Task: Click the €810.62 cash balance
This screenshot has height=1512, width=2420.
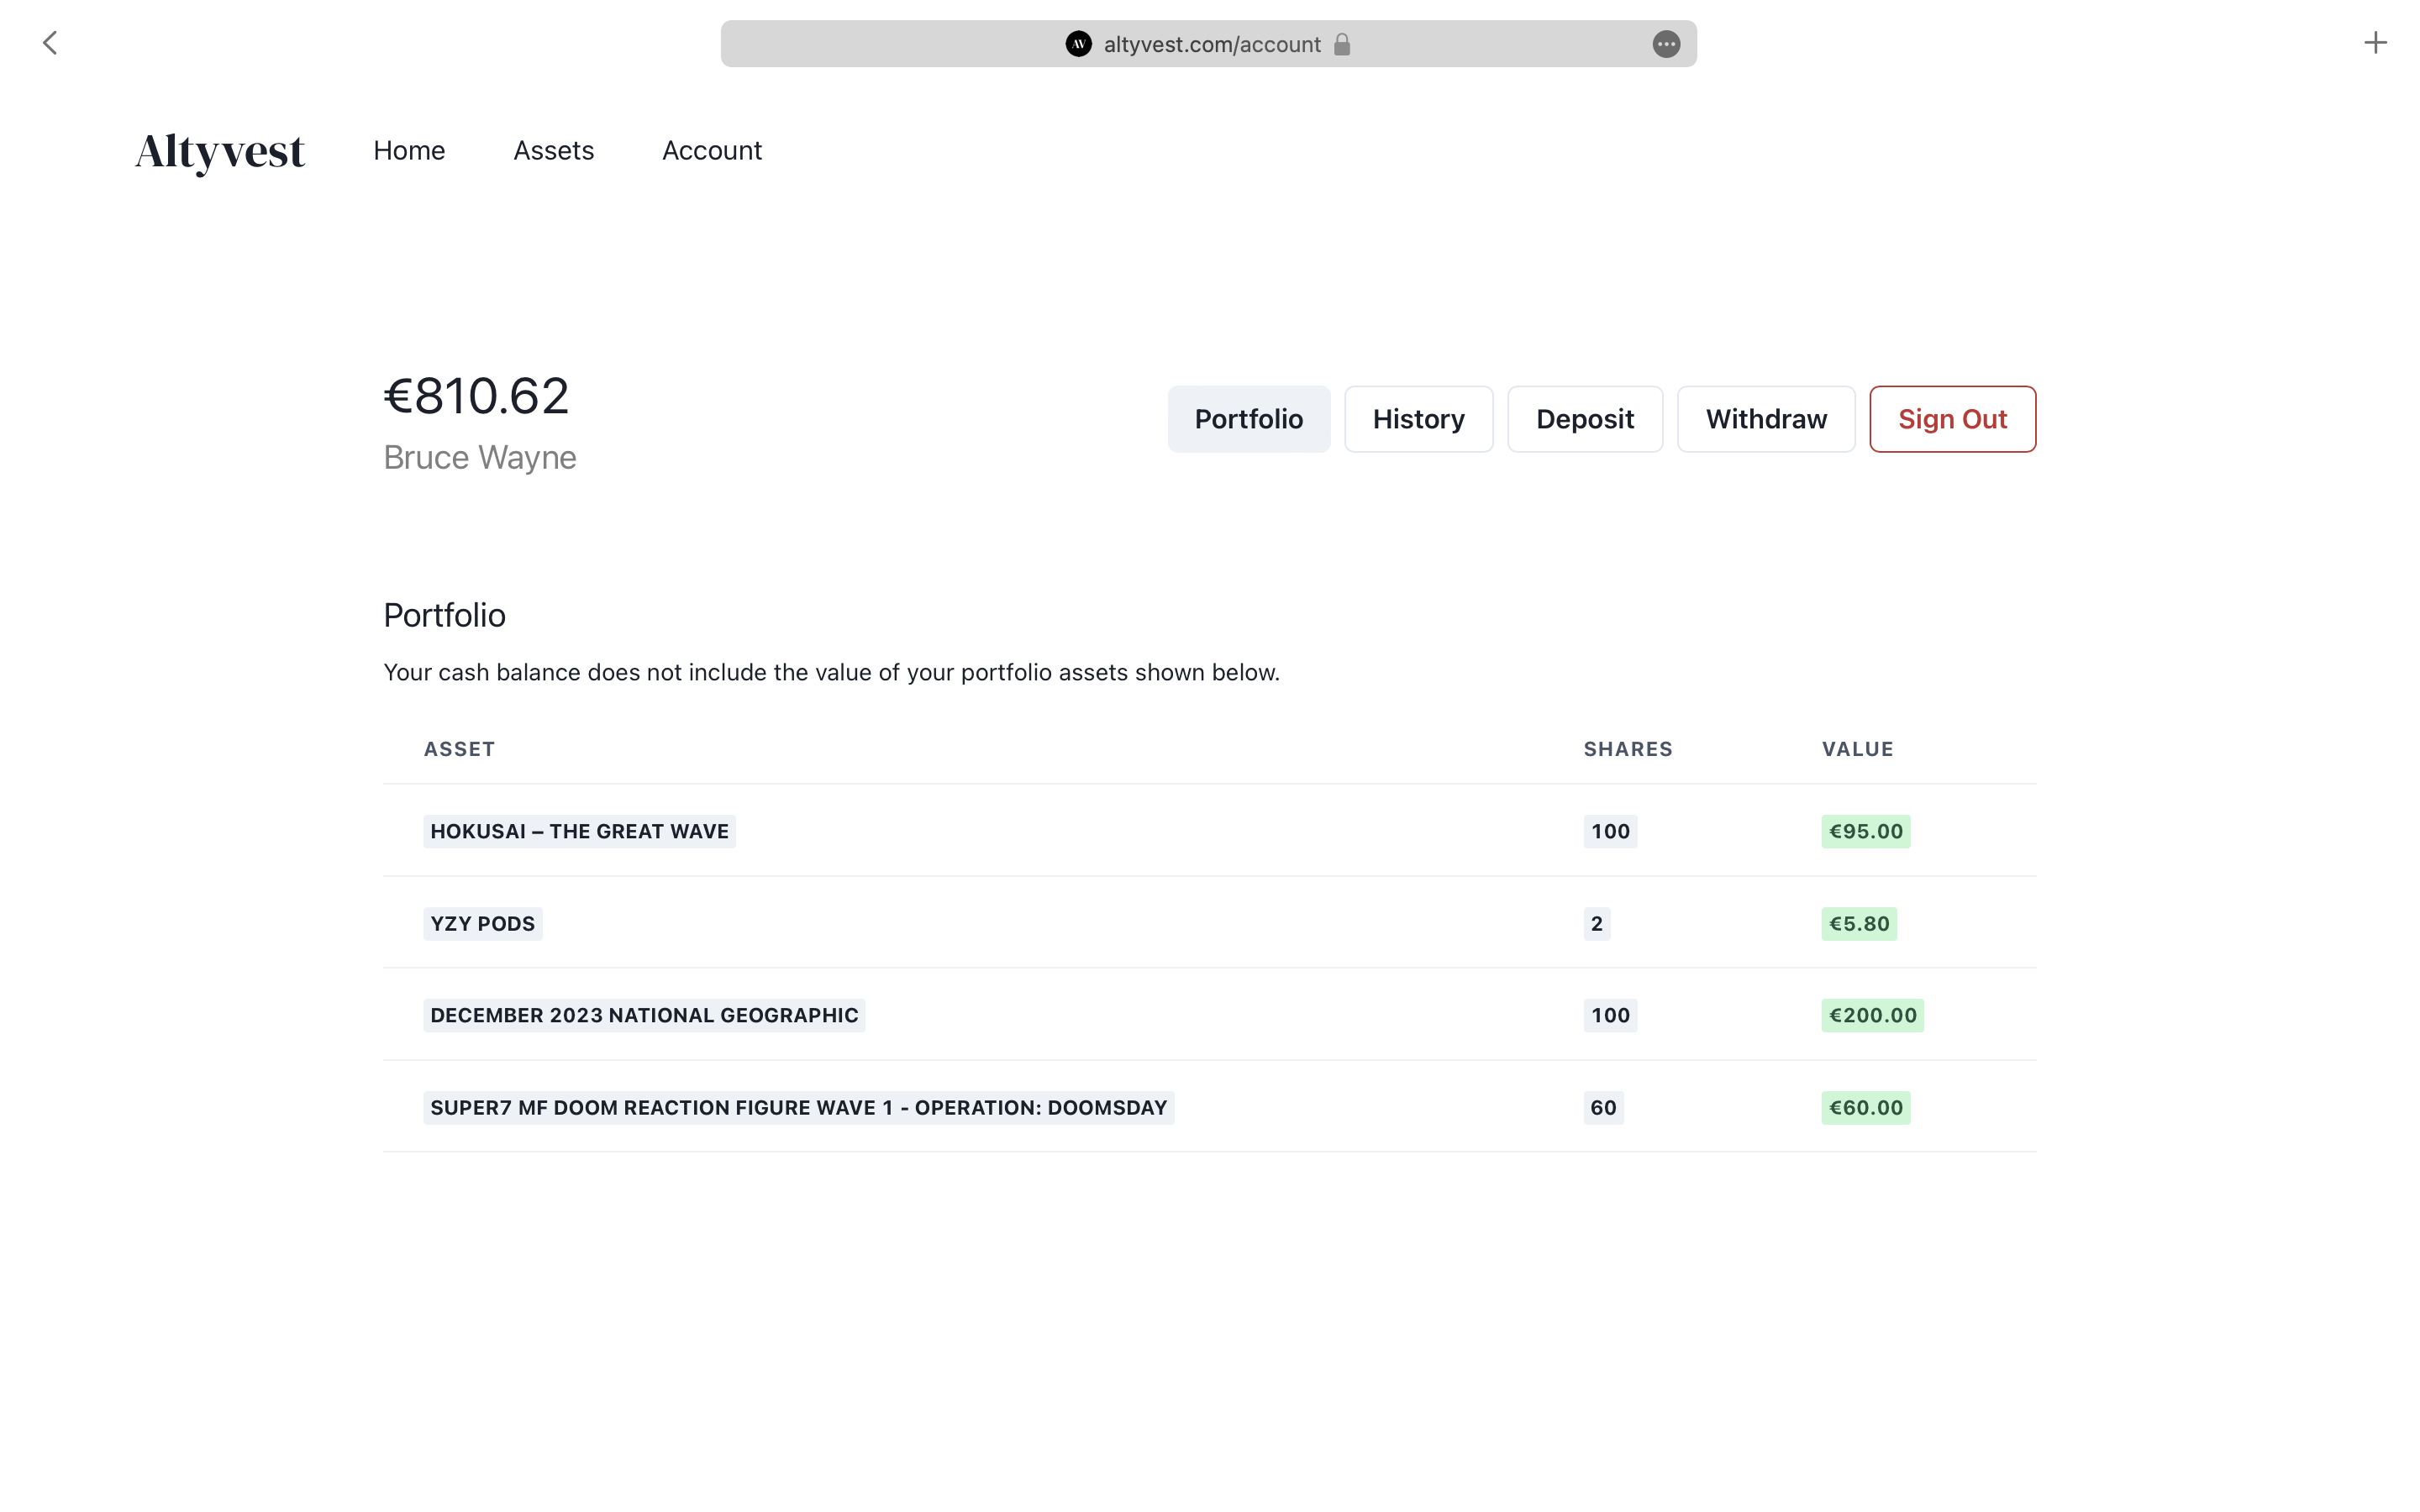Action: click(476, 396)
